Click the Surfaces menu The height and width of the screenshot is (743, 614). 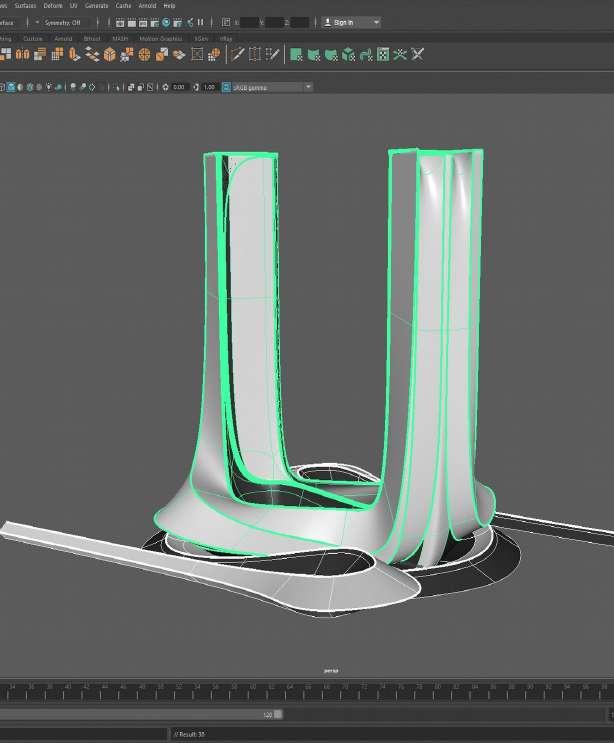(x=25, y=5)
